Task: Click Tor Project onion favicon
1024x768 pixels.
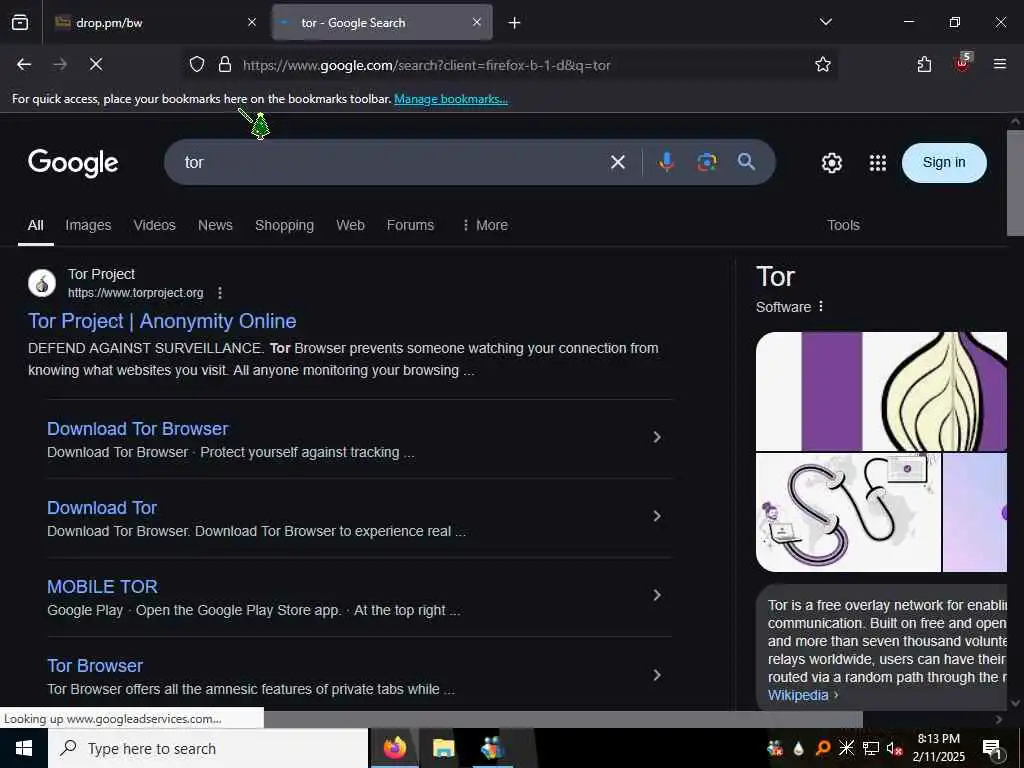Action: point(42,283)
